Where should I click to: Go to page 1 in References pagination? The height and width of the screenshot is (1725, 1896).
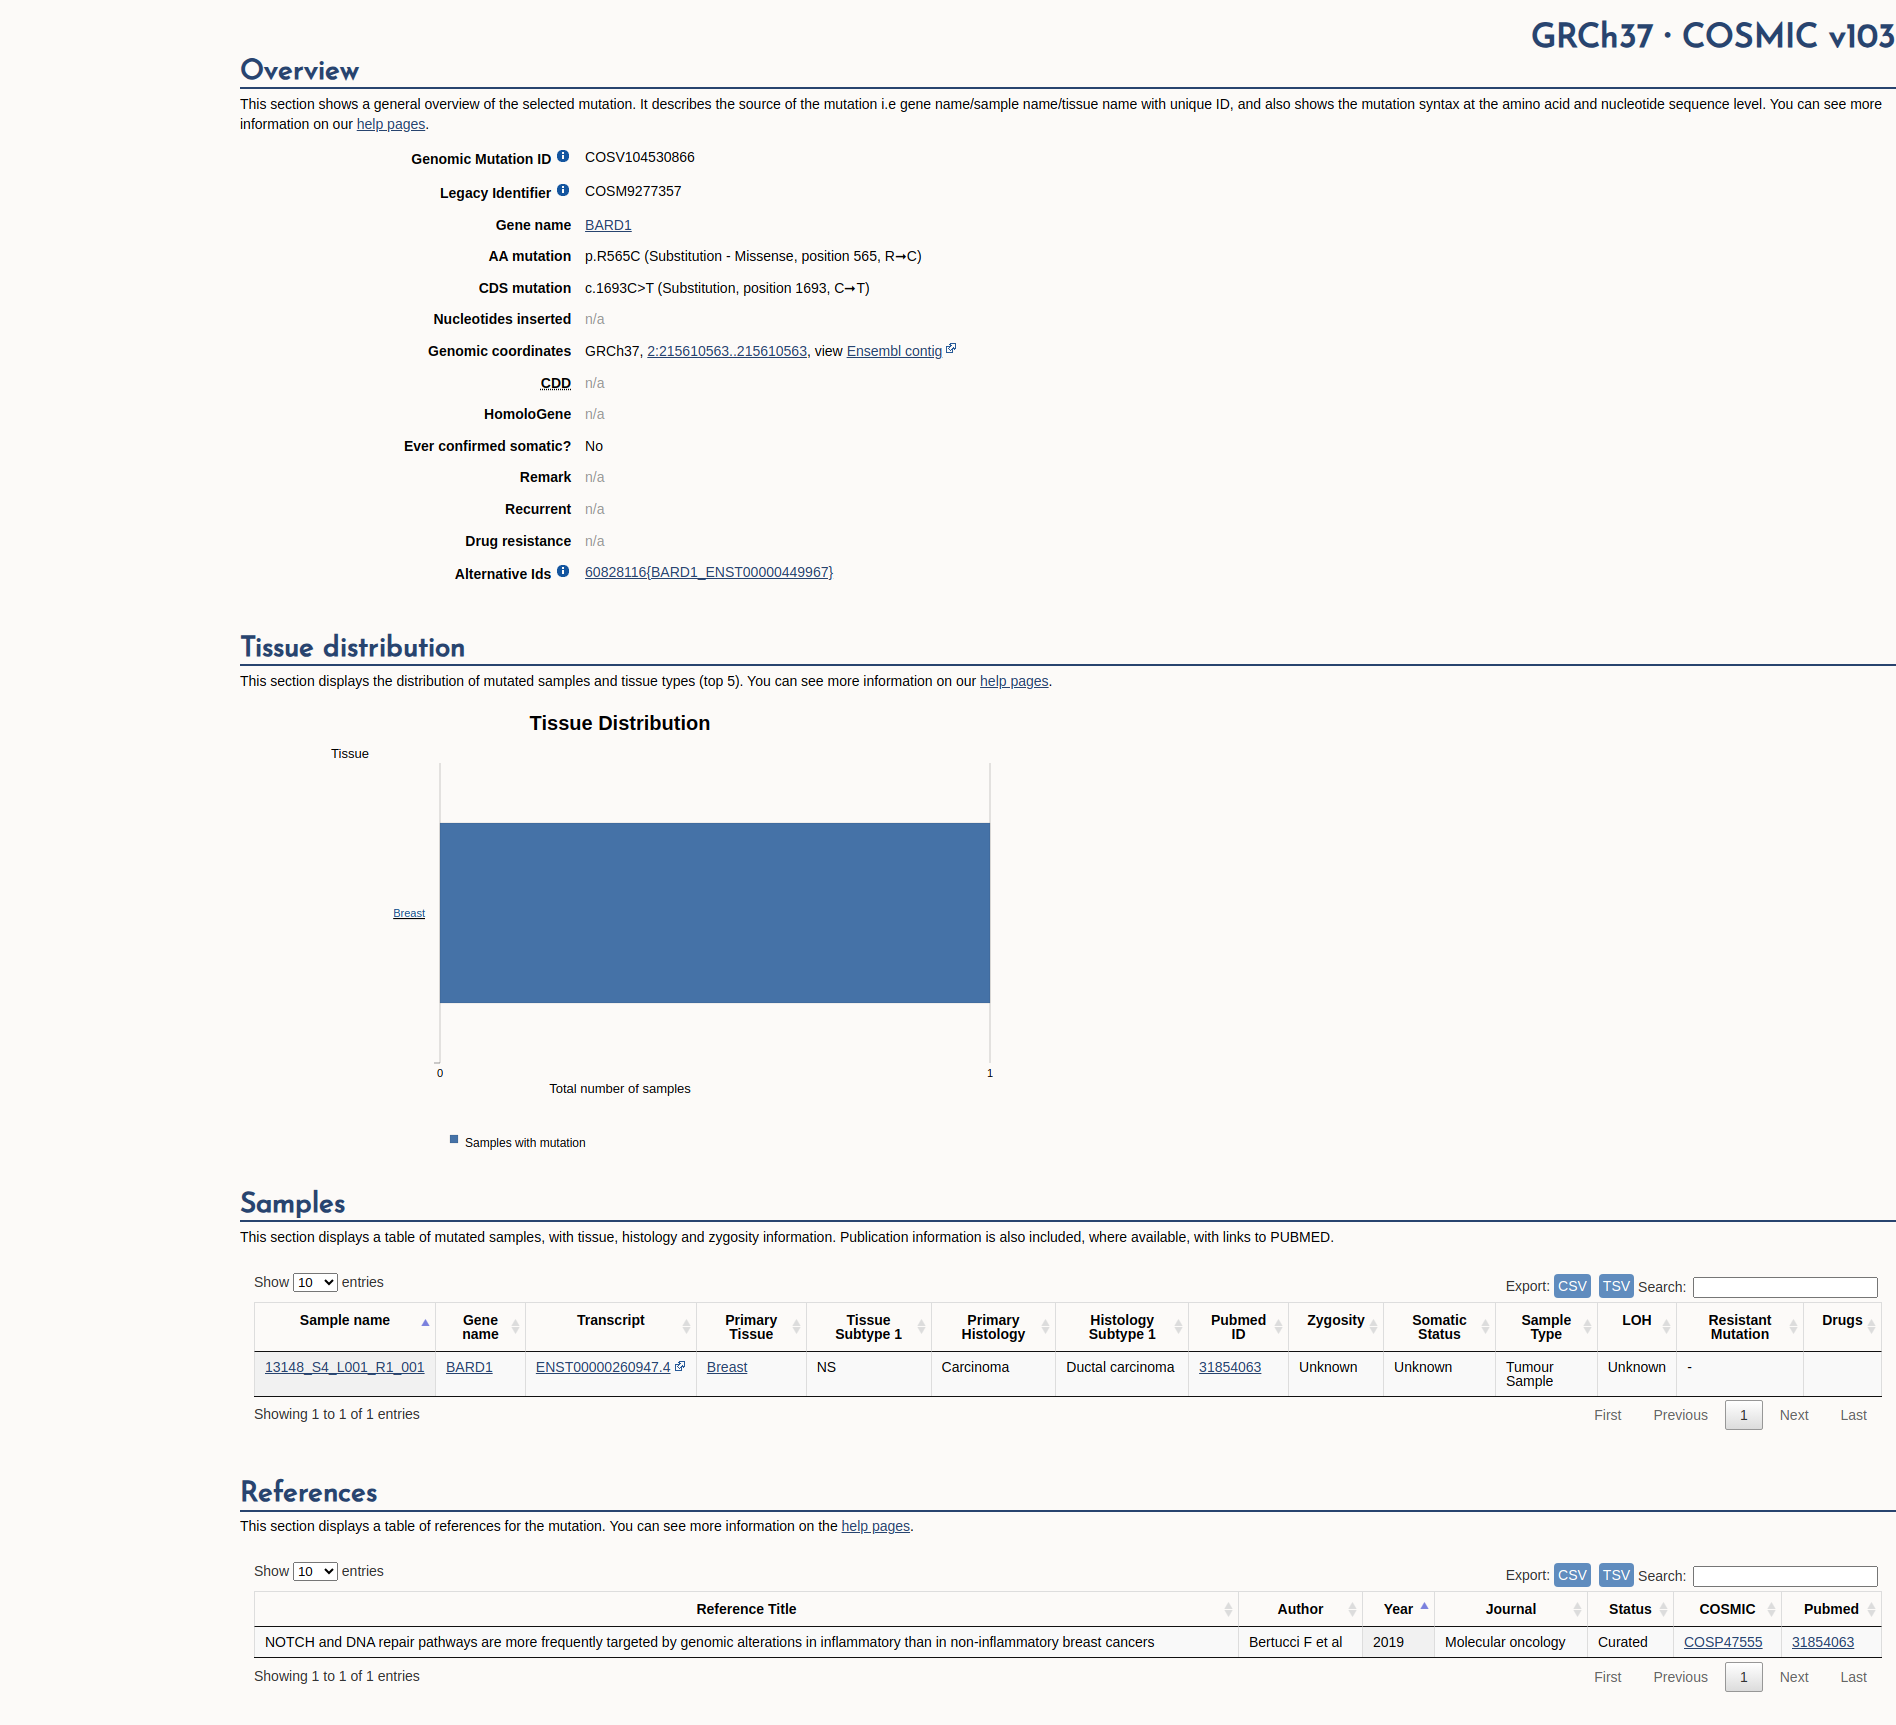pyautogui.click(x=1744, y=1677)
